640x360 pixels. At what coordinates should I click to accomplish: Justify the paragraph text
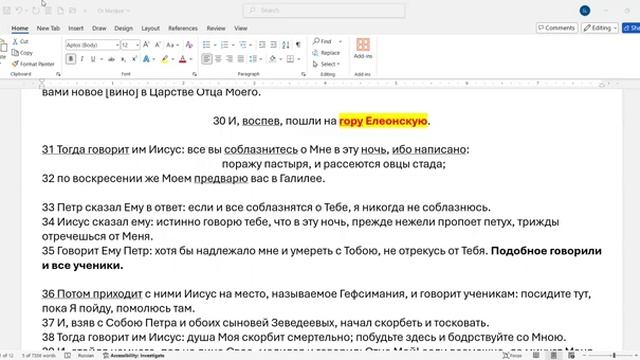[x=241, y=59]
